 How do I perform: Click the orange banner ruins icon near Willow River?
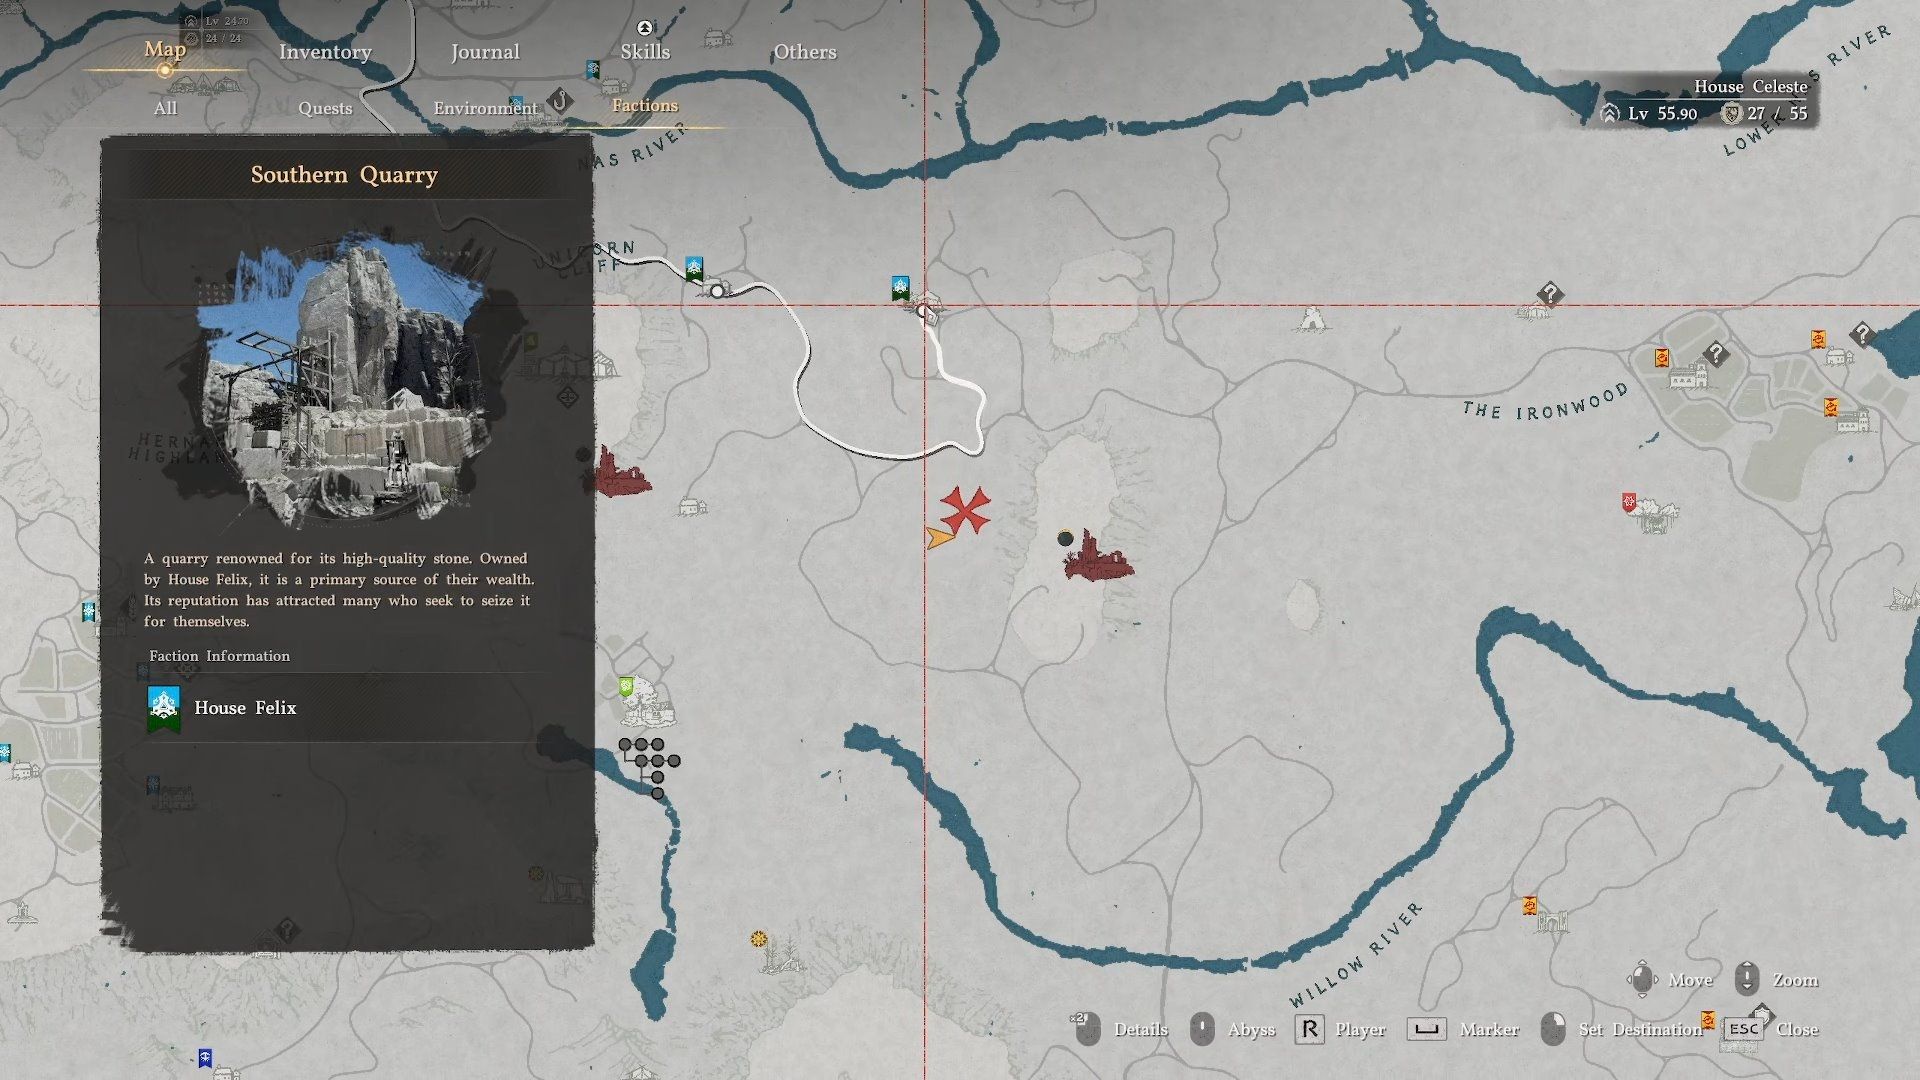[x=1530, y=906]
